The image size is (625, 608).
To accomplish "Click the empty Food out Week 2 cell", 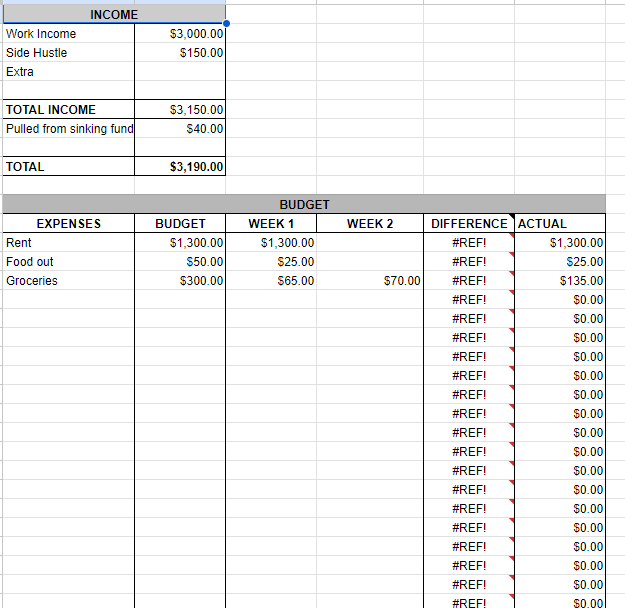I will 370,262.
